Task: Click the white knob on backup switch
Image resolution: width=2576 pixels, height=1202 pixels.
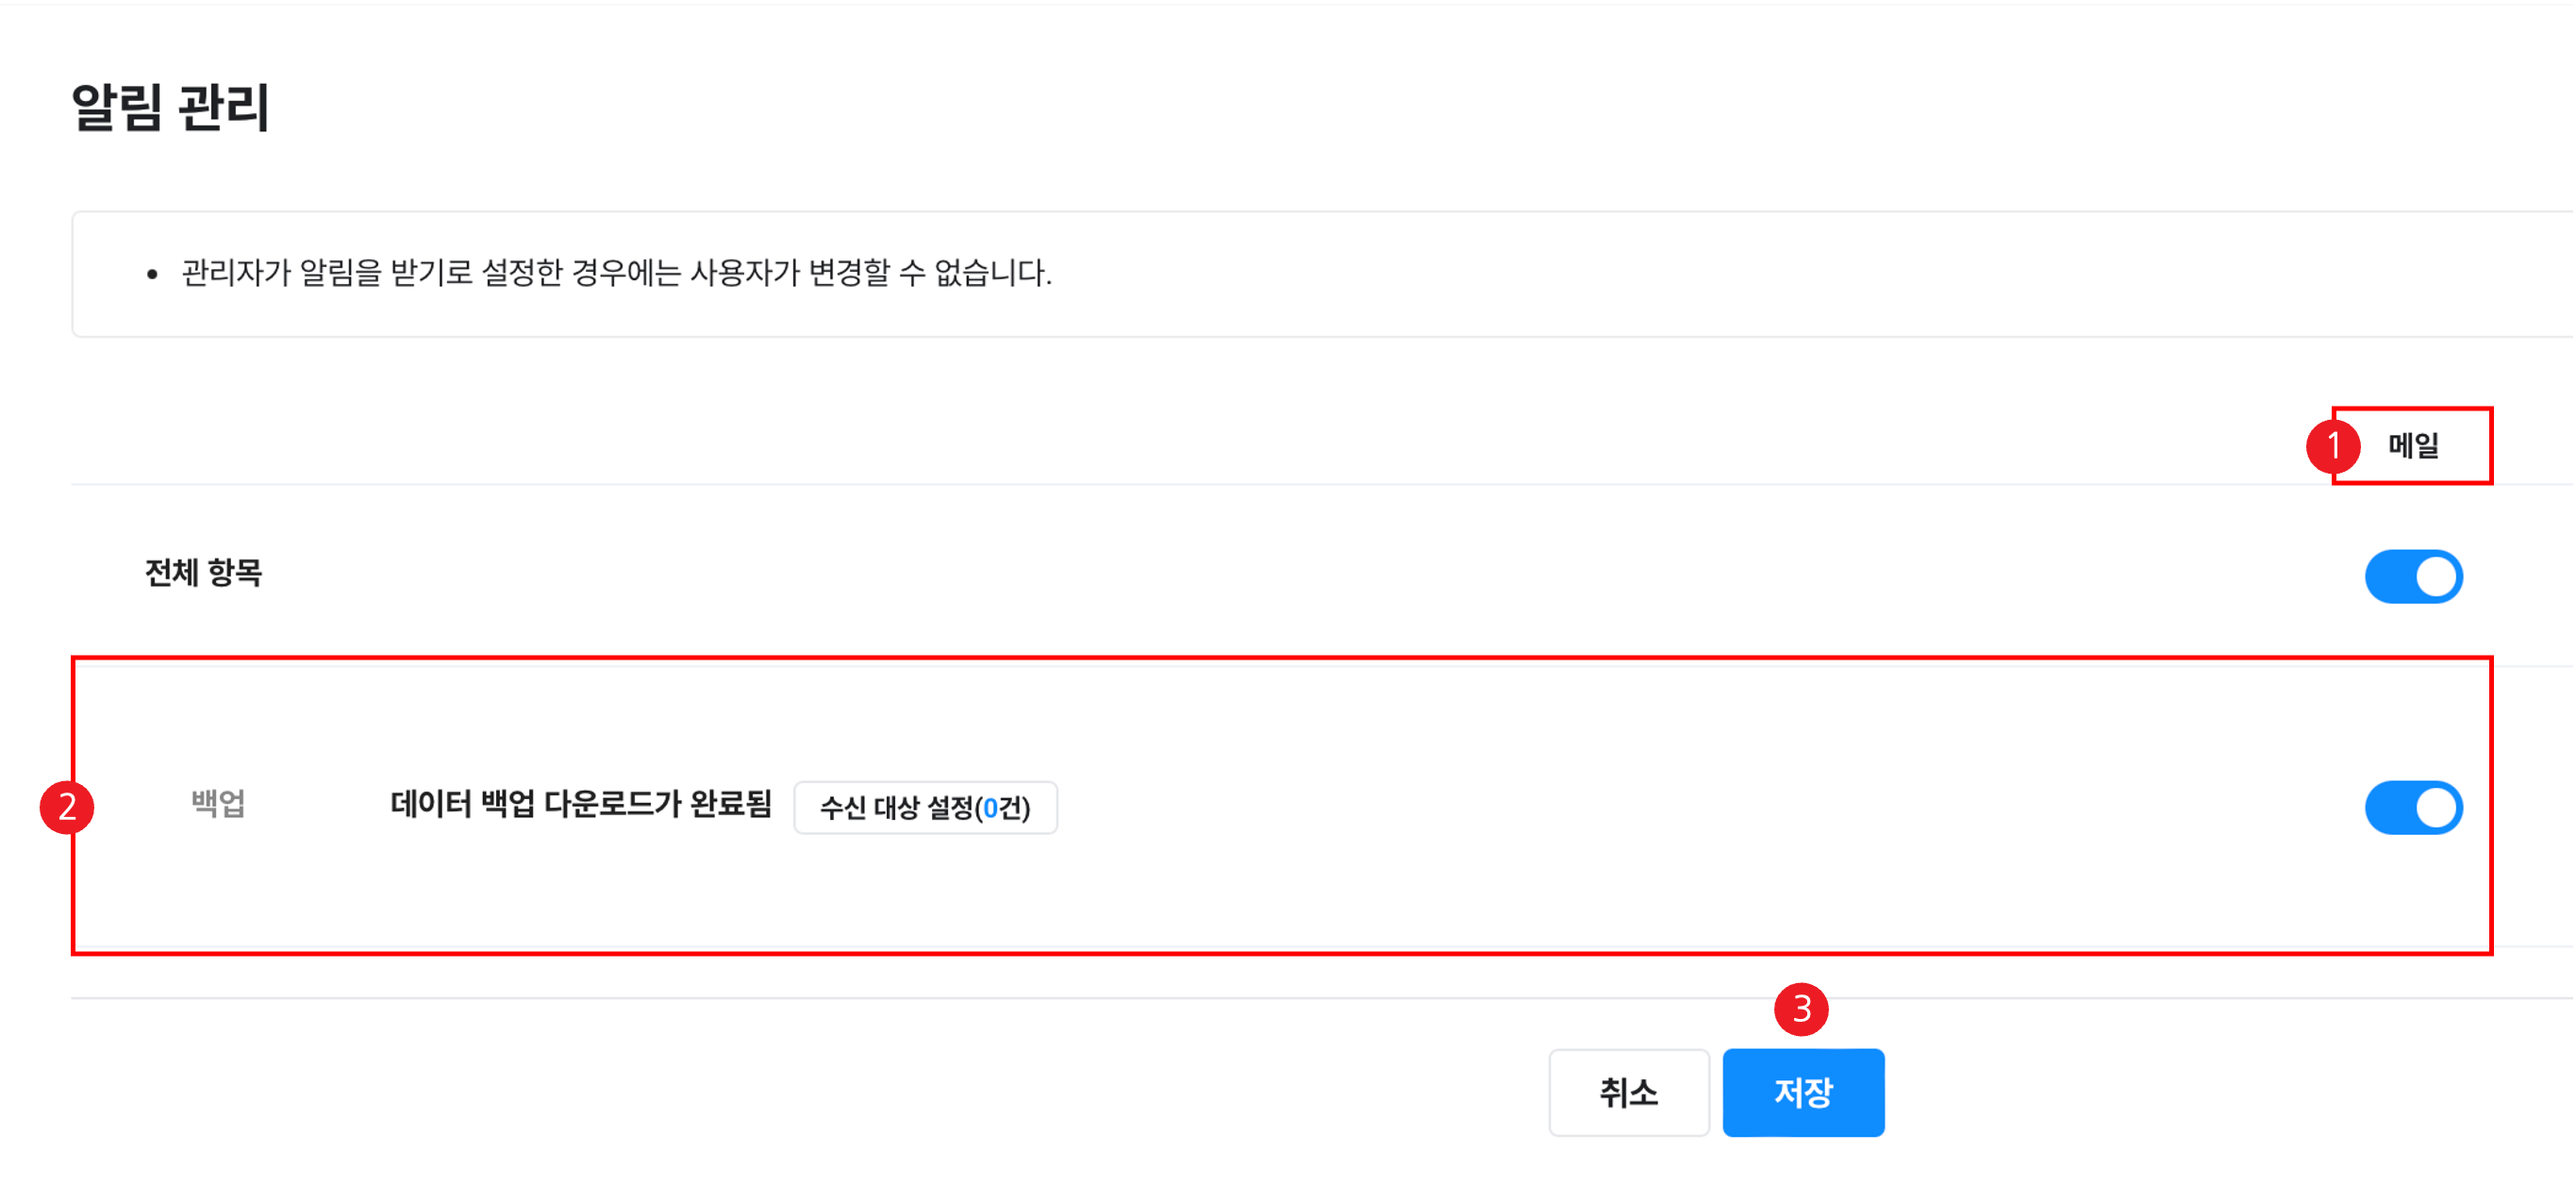Action: pos(2436,808)
